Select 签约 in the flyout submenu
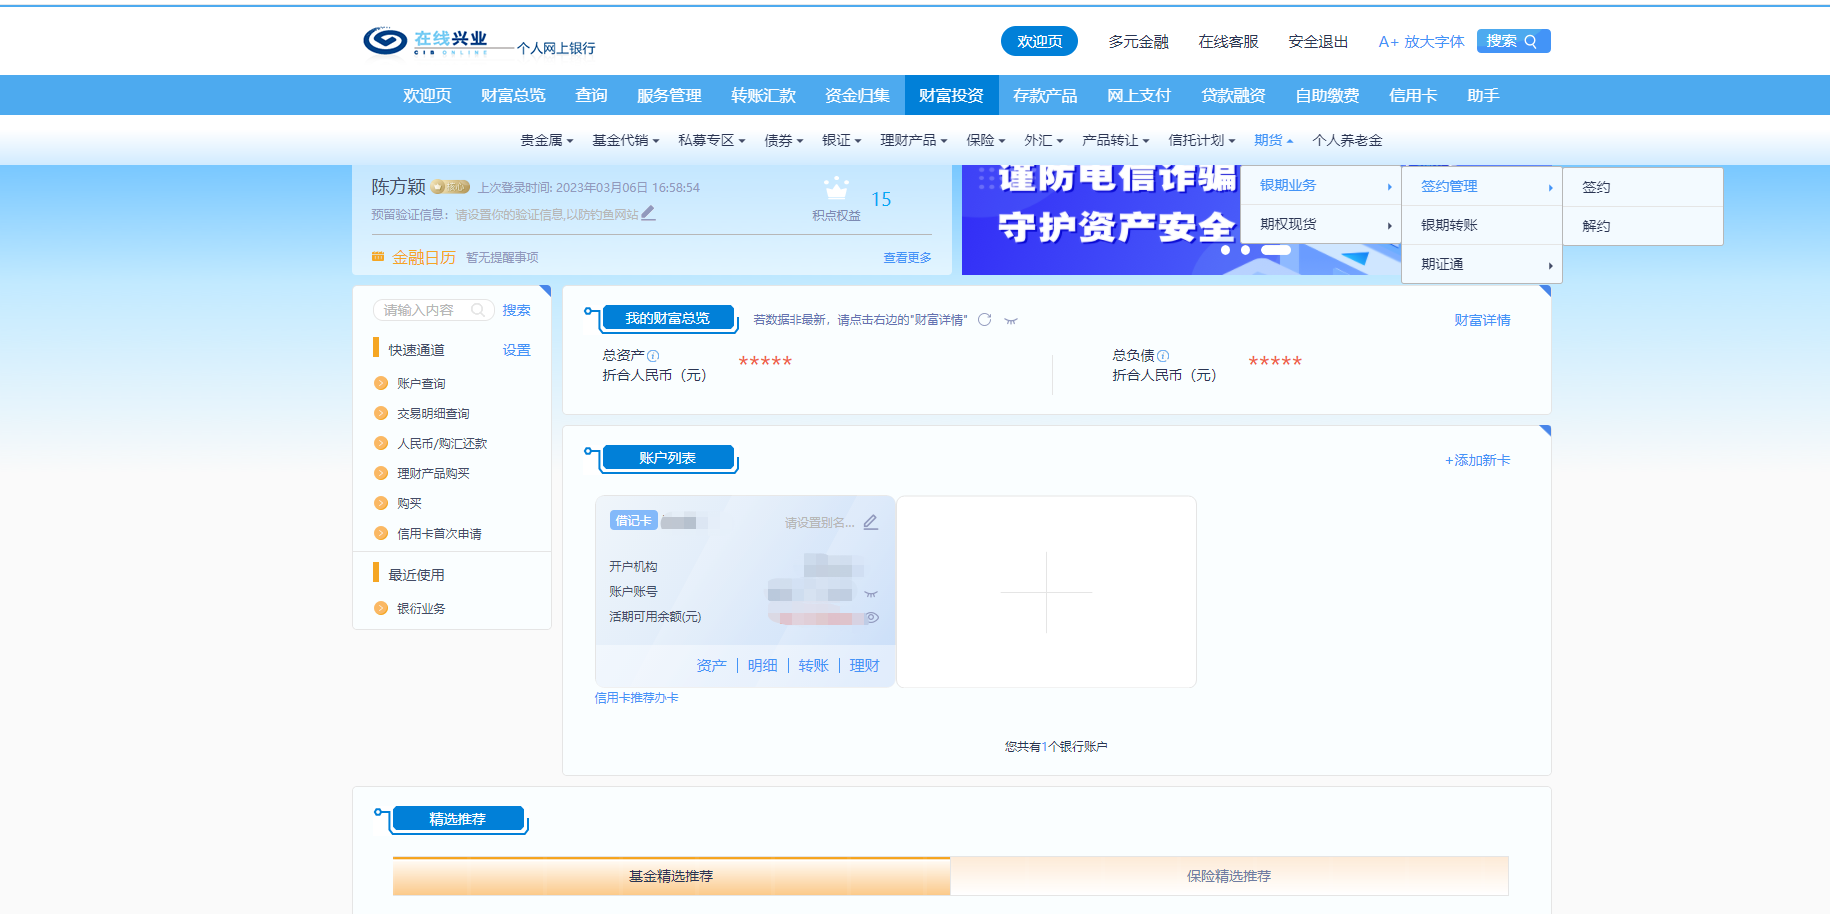 coord(1596,187)
